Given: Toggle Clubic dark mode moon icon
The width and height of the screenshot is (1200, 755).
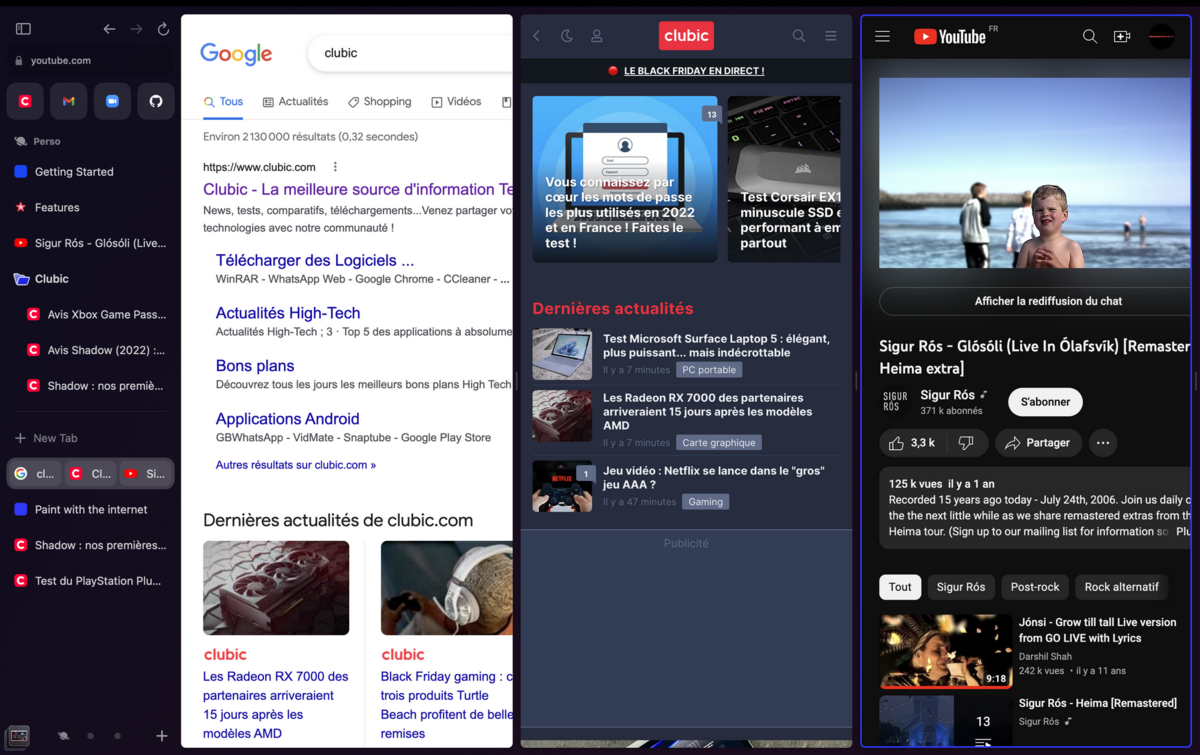Looking at the screenshot, I should 567,36.
